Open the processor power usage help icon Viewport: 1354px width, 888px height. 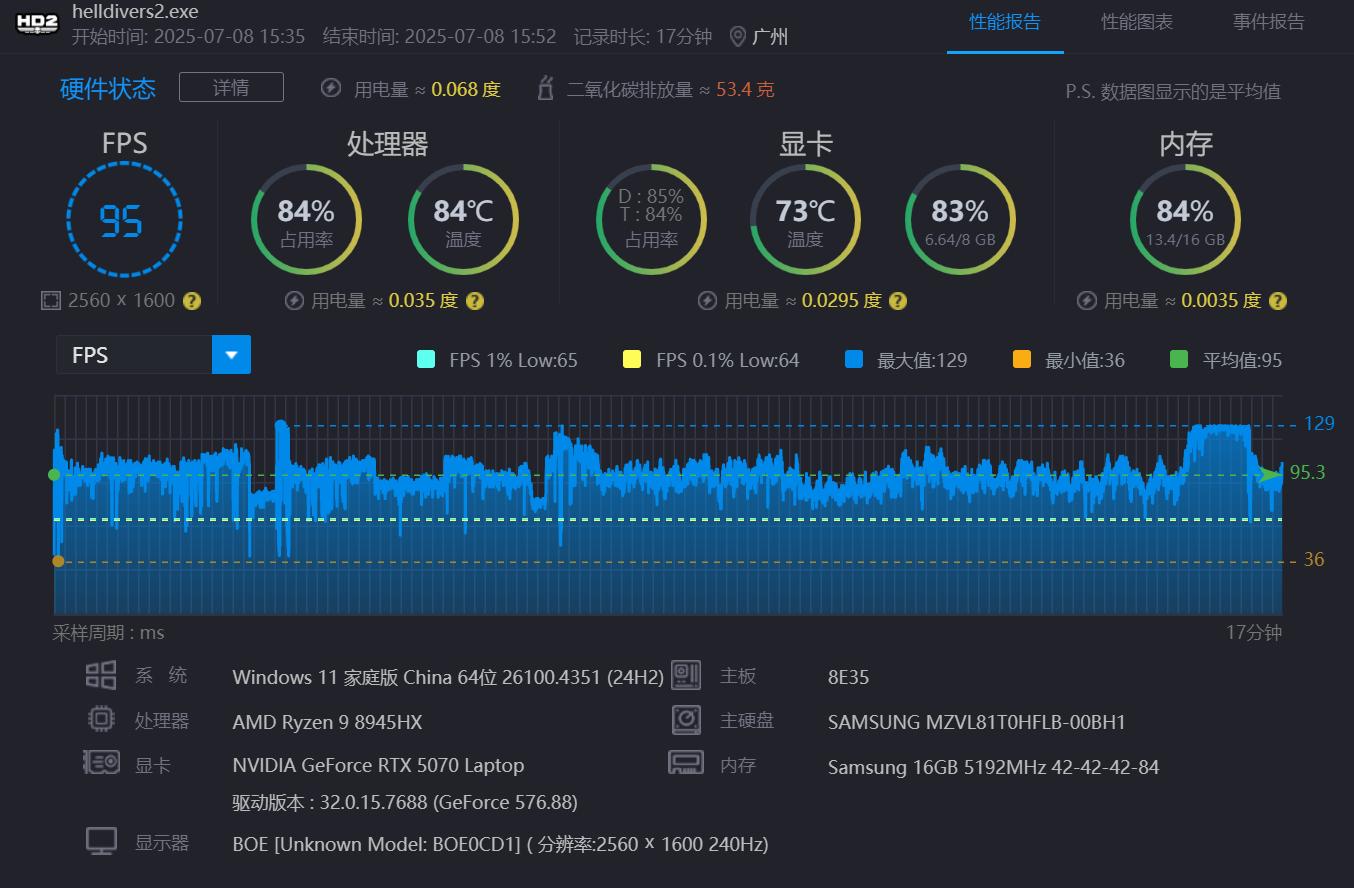tap(475, 301)
